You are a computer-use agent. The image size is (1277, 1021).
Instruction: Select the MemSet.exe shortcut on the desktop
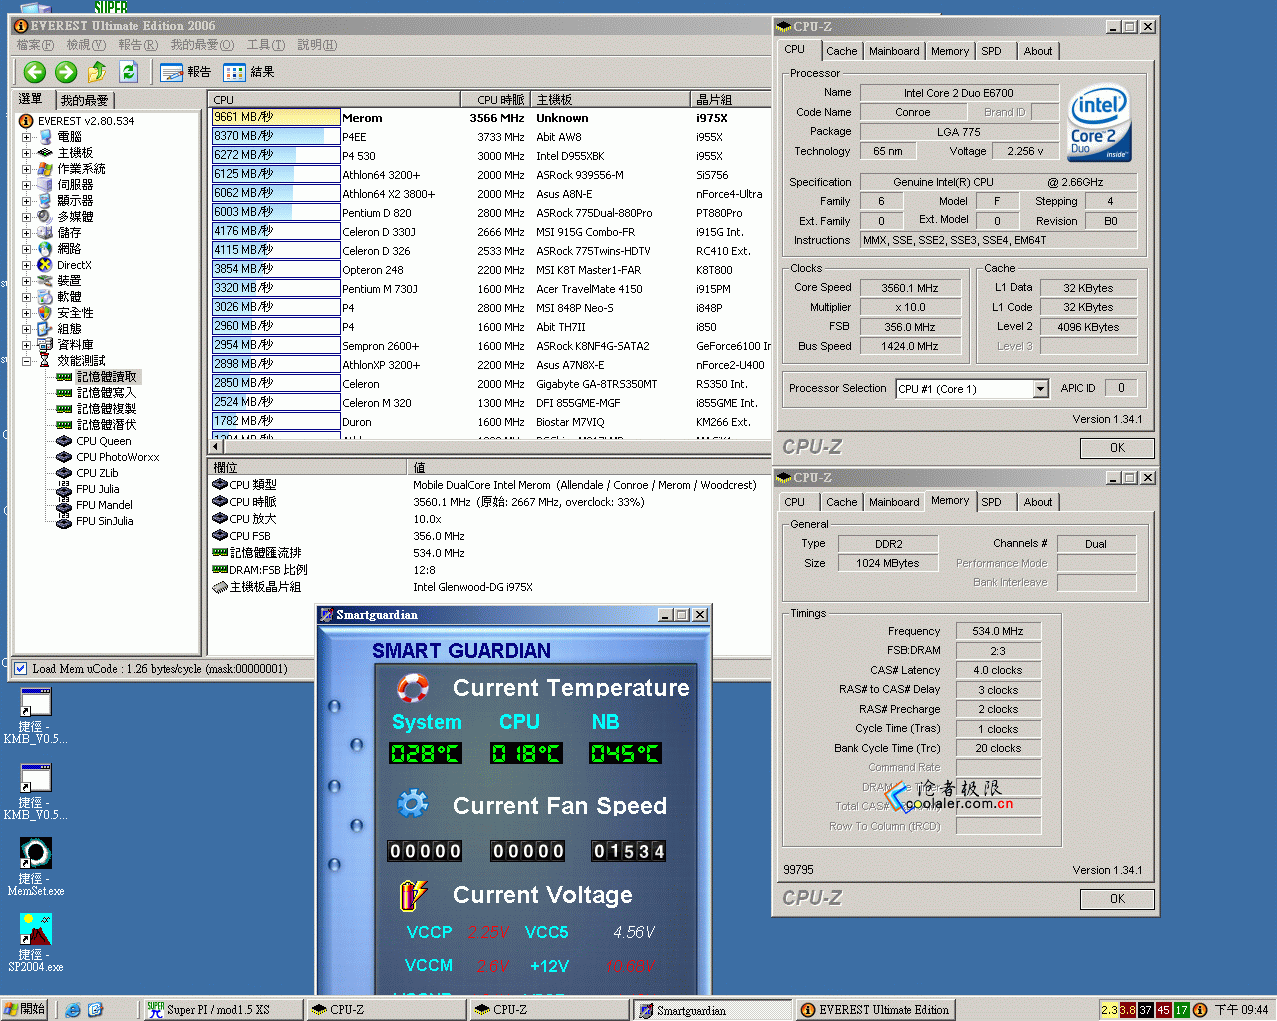click(x=36, y=866)
